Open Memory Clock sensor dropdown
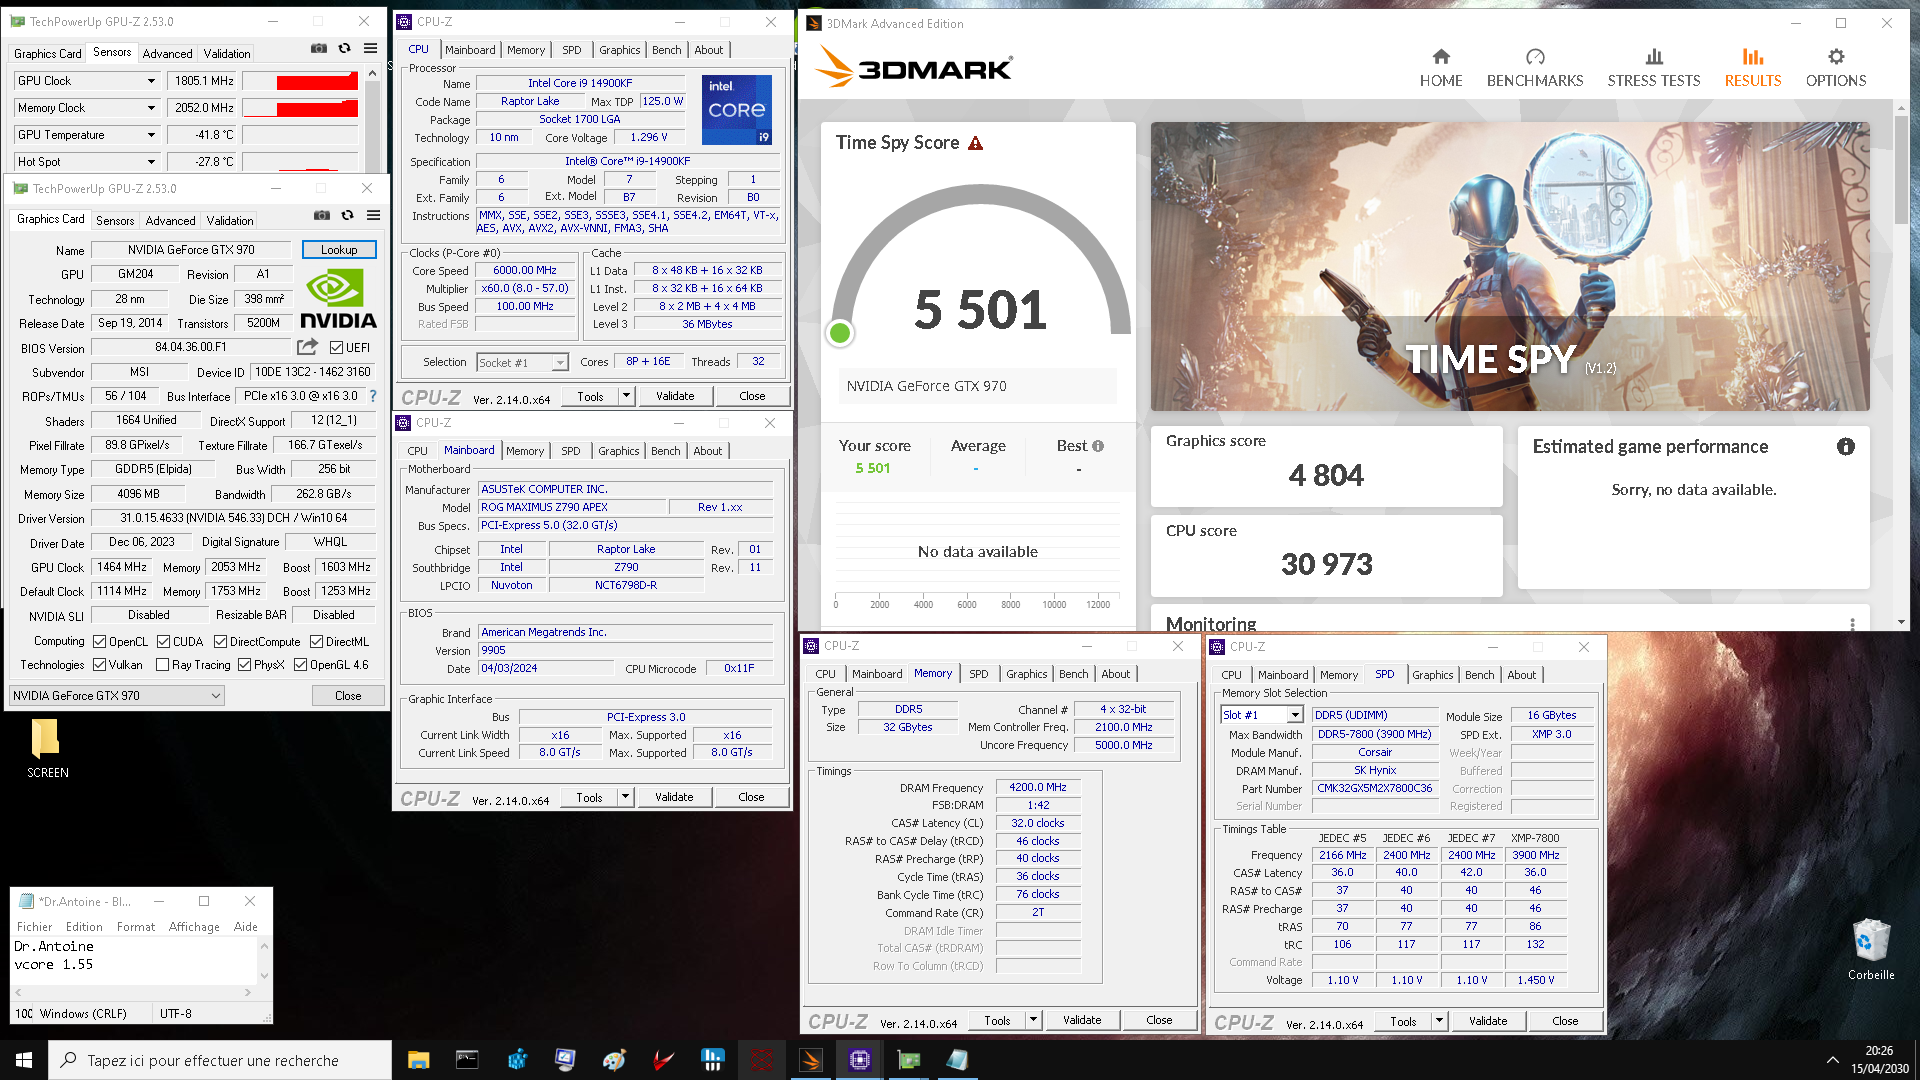Viewport: 1920px width, 1080px height. 151,108
